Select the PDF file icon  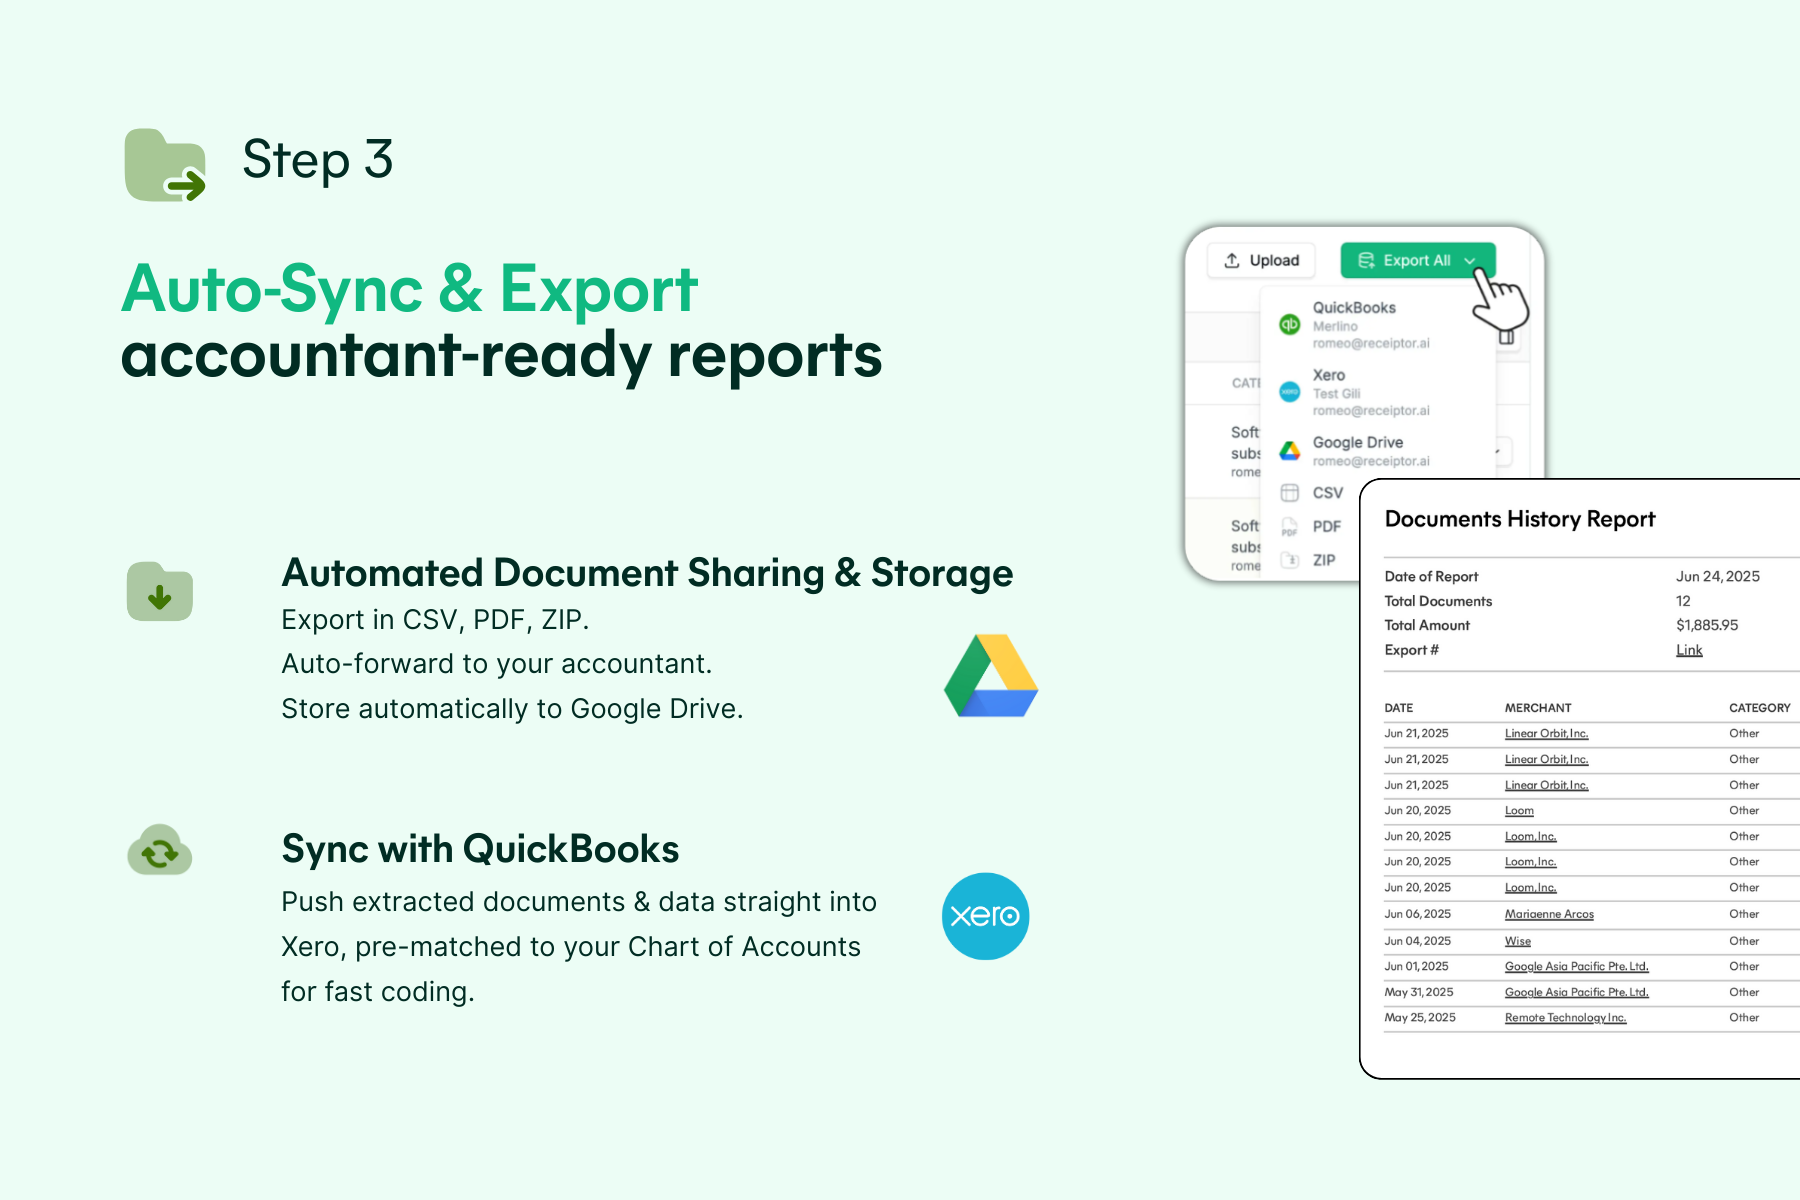coord(1289,526)
